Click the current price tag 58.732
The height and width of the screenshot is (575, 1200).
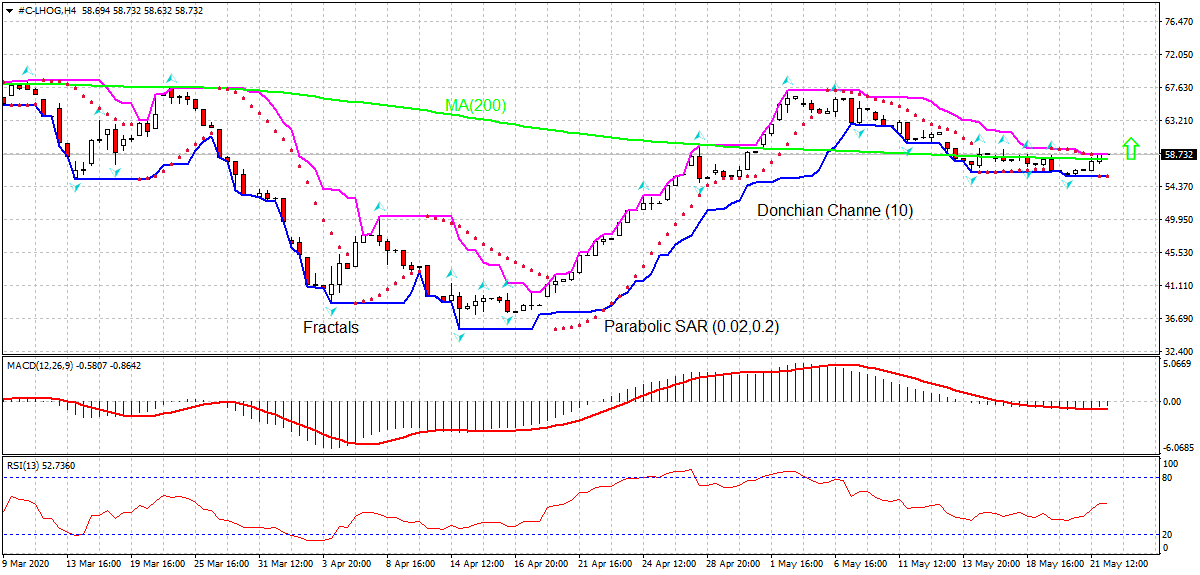[1179, 155]
